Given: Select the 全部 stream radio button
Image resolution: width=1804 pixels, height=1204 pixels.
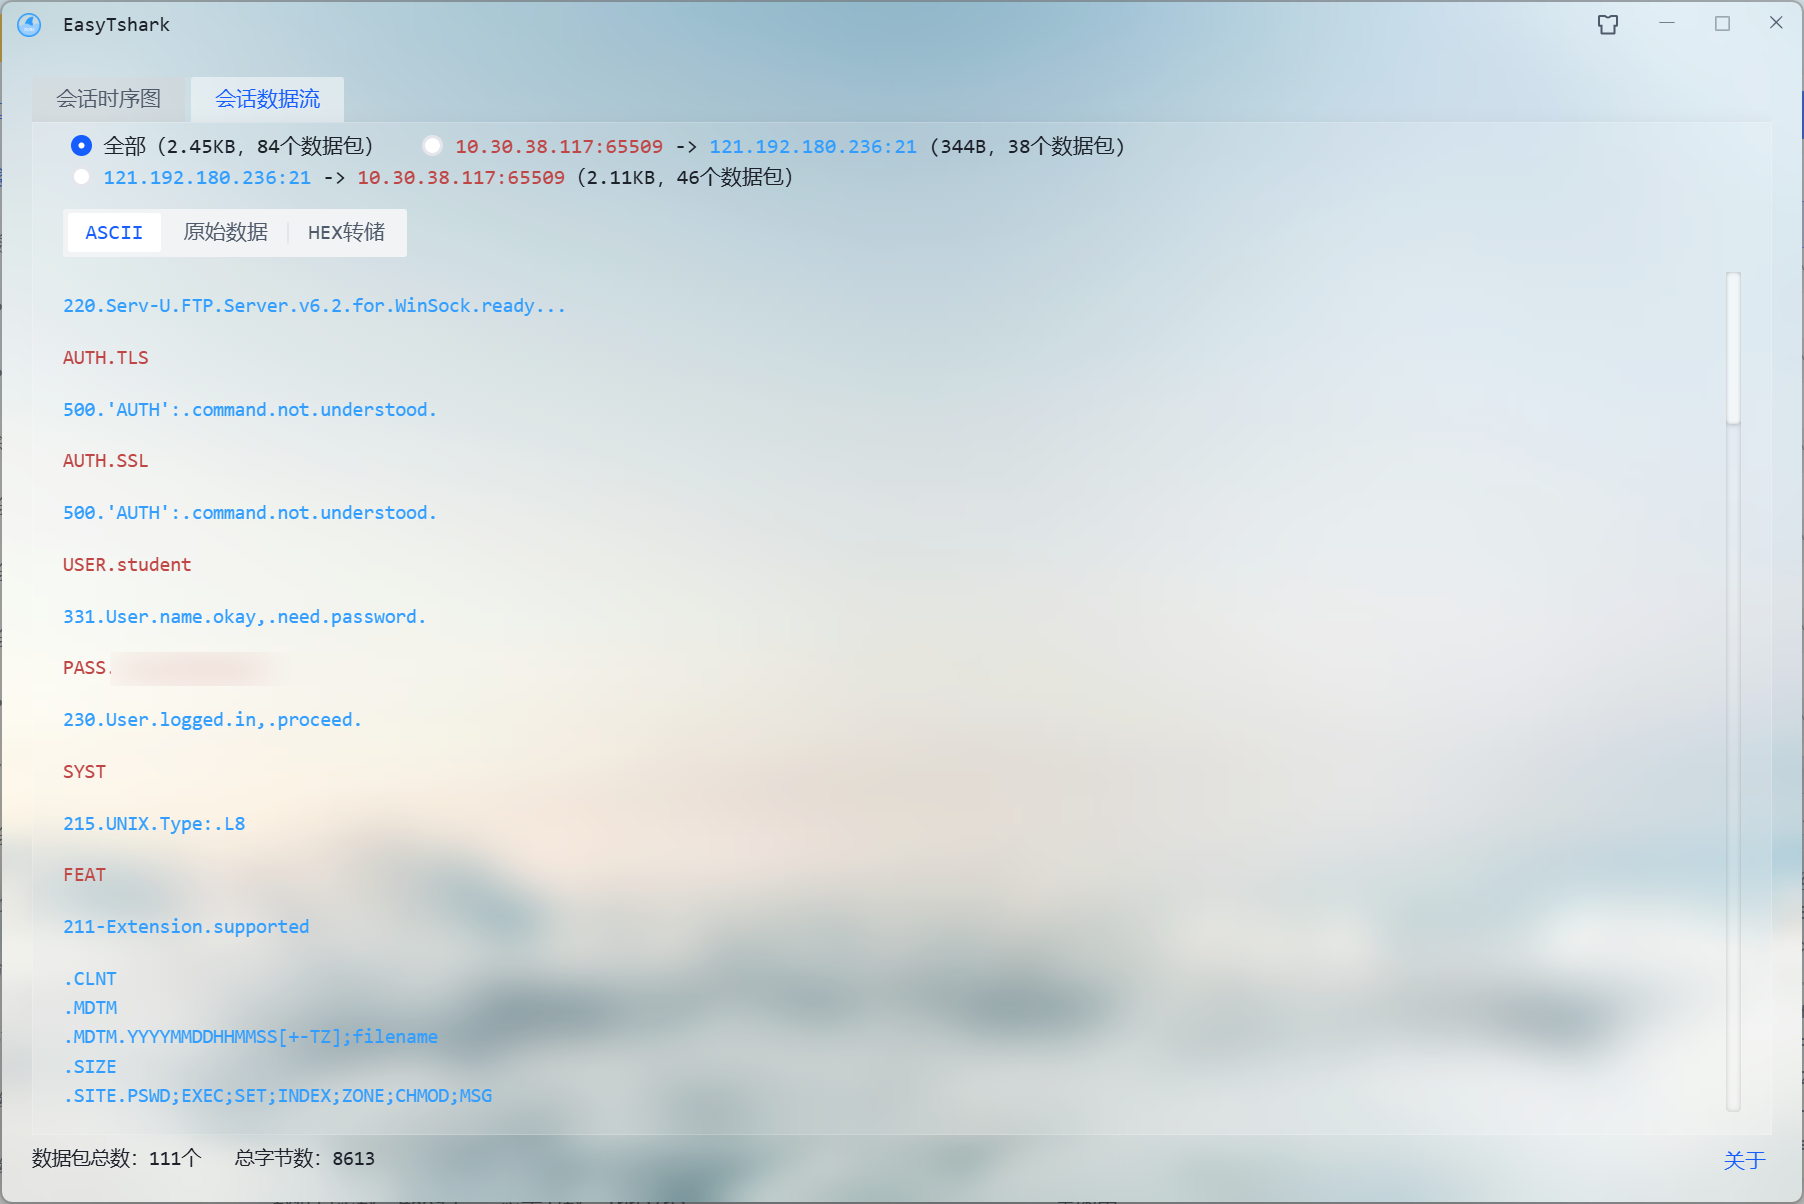Looking at the screenshot, I should click(81, 145).
